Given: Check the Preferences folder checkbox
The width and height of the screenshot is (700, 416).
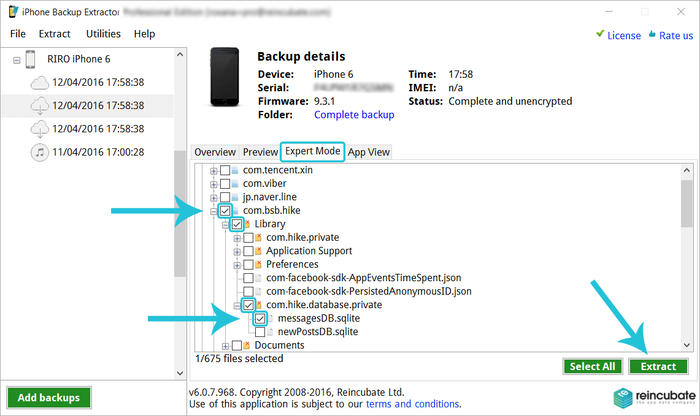Looking at the screenshot, I should coord(248,265).
